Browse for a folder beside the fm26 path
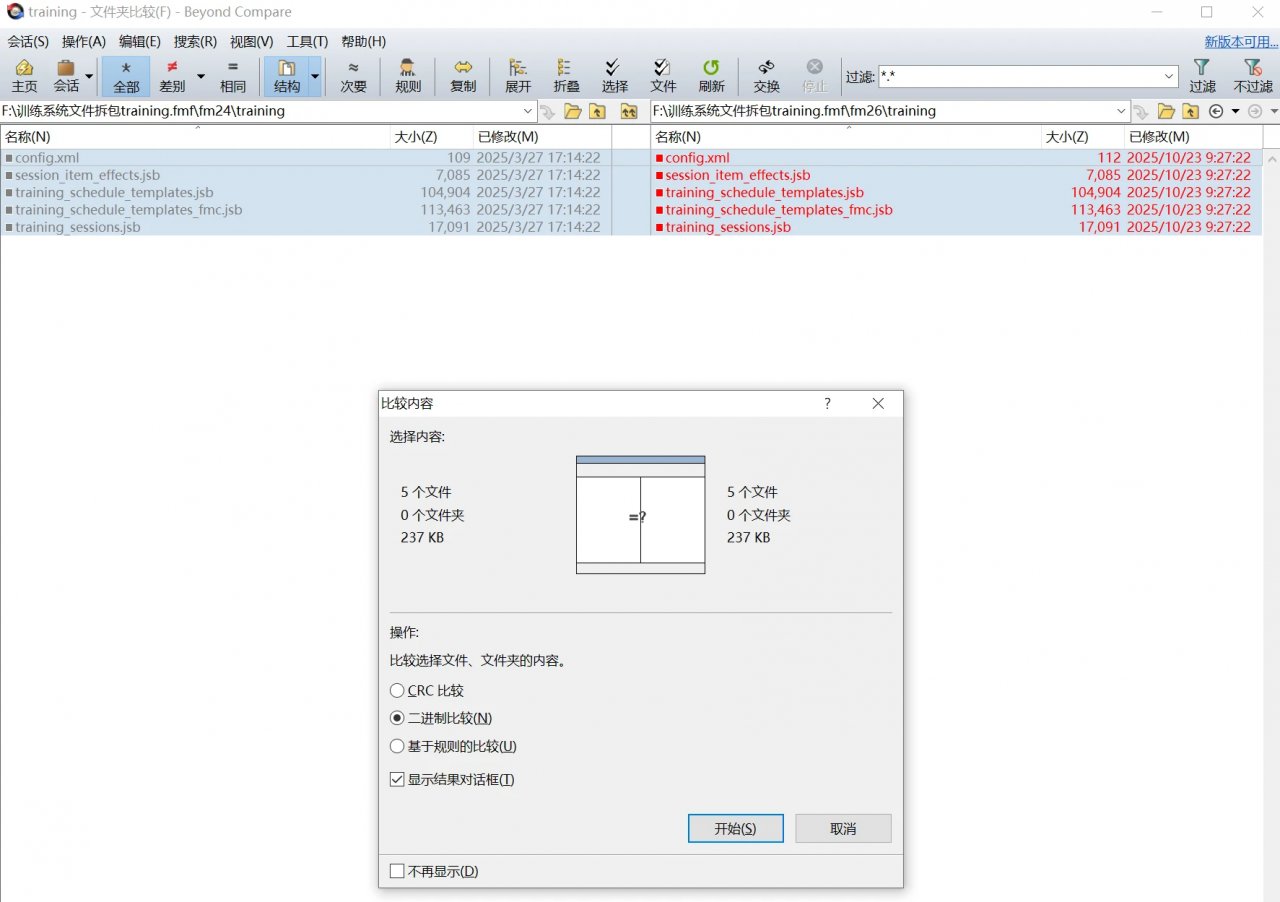 tap(1166, 111)
